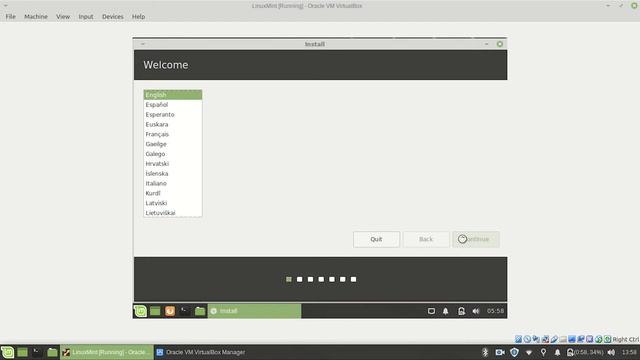
Task: Pick Gaeilge as the install language
Action: pos(173,144)
